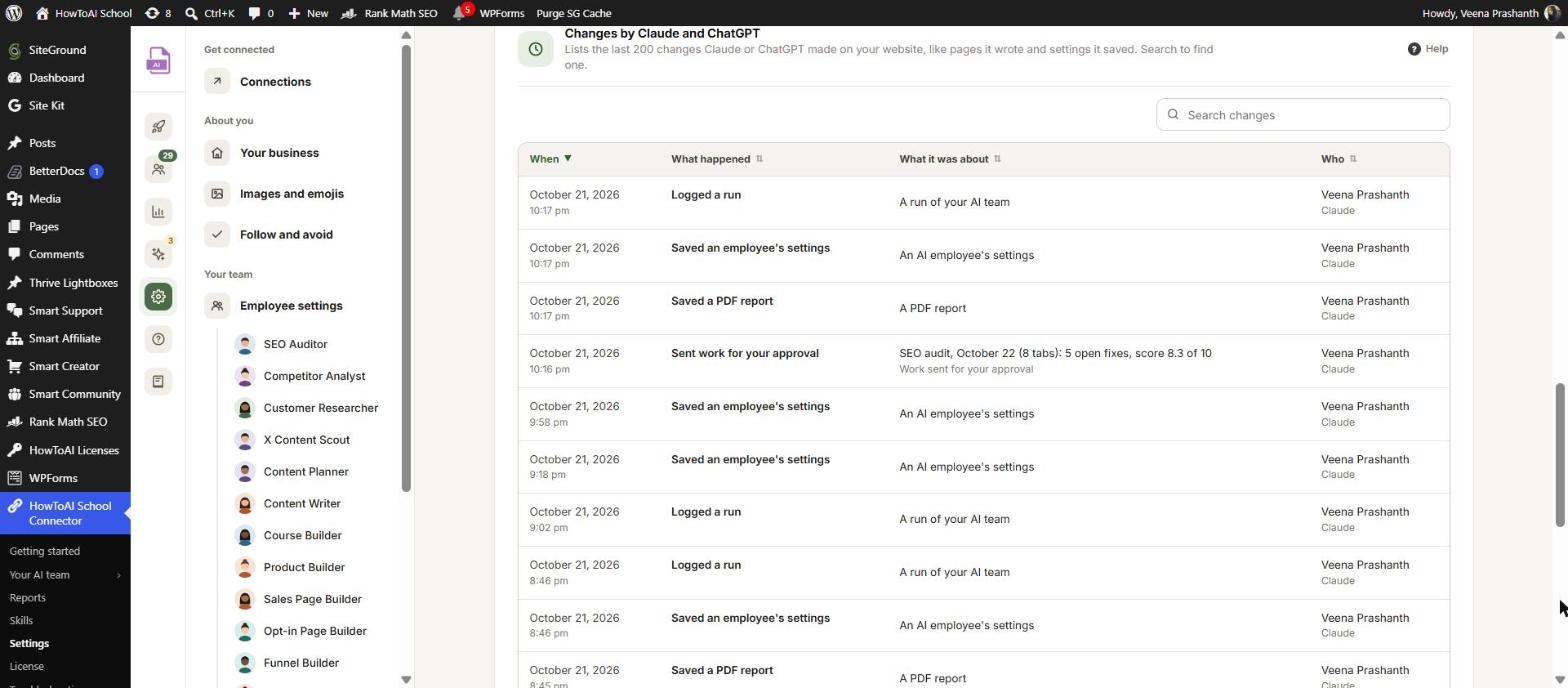The image size is (1568, 688).
Task: Click the 'SEO audit, October 22' description
Action: pyautogui.click(x=1055, y=353)
